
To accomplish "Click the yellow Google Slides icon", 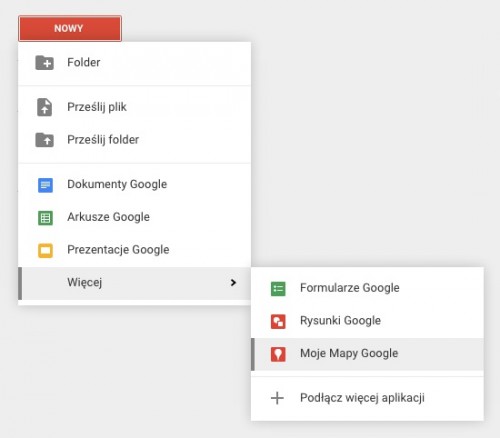I will [x=45, y=251].
